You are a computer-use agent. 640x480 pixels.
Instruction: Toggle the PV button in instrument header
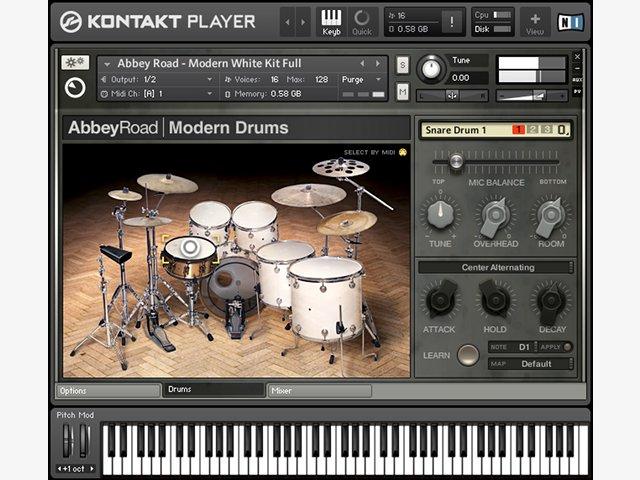[577, 91]
